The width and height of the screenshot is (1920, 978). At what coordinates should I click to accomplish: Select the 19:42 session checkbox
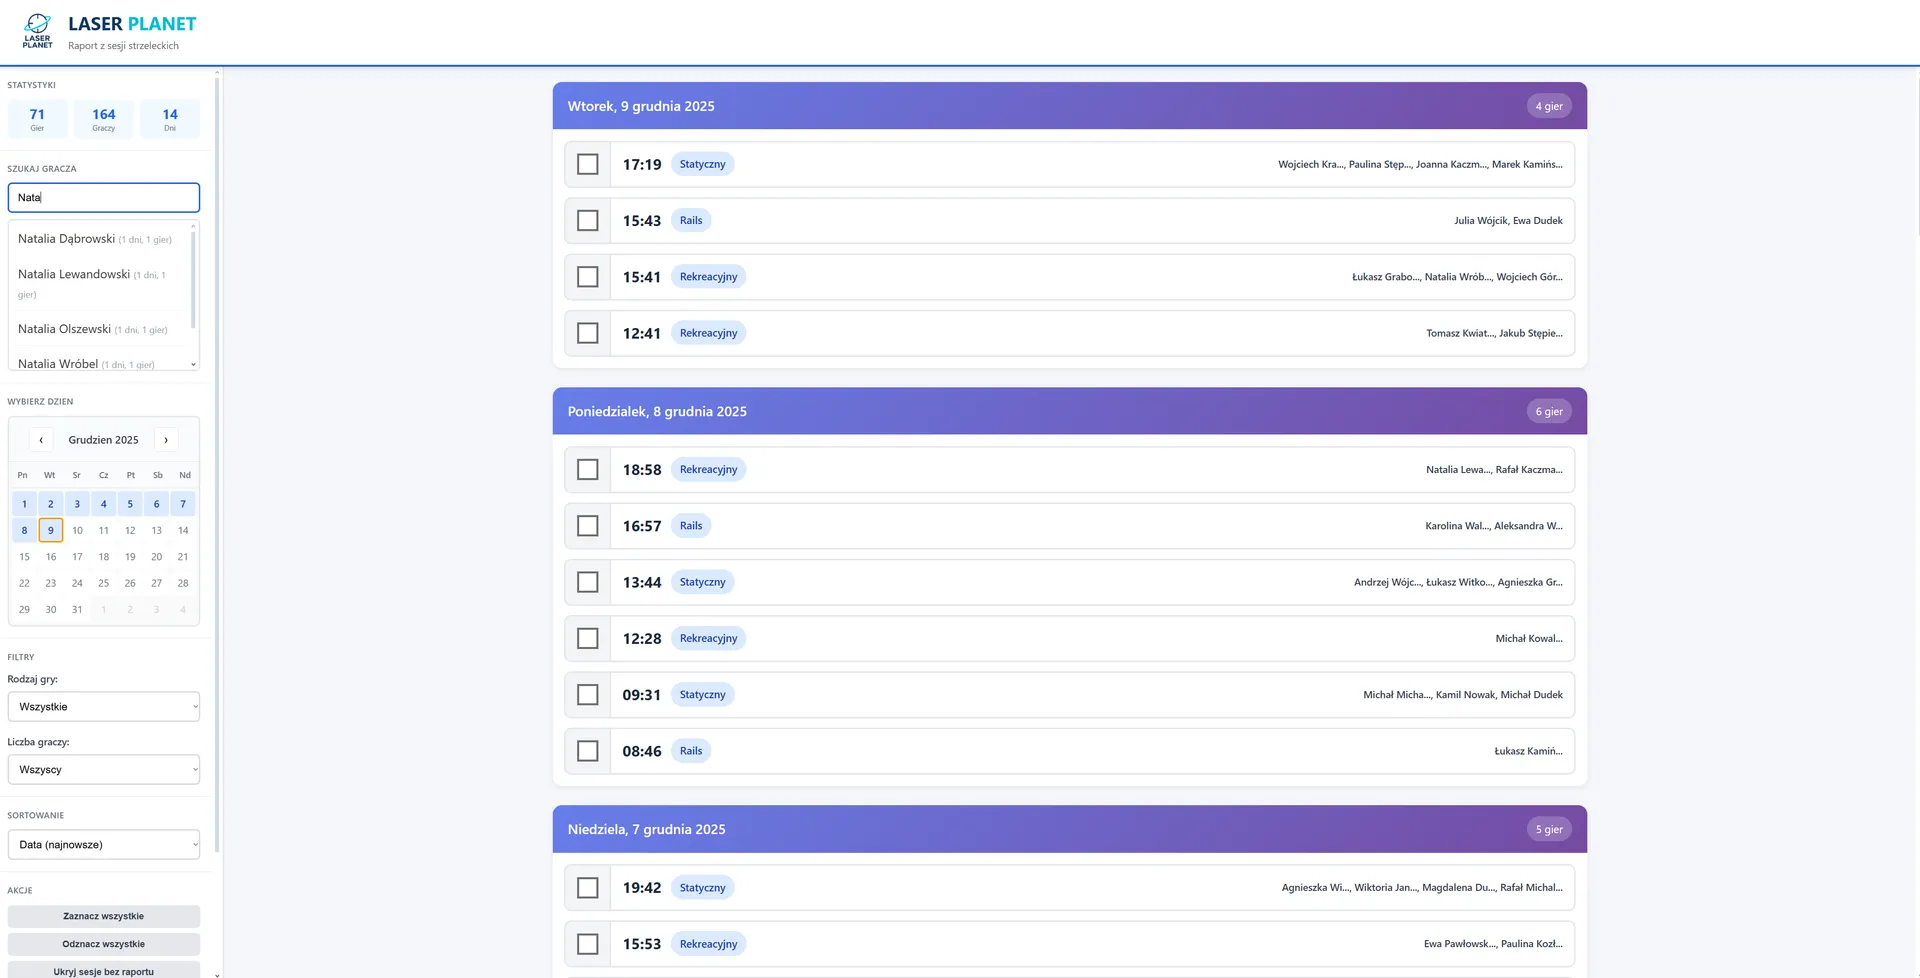click(588, 888)
